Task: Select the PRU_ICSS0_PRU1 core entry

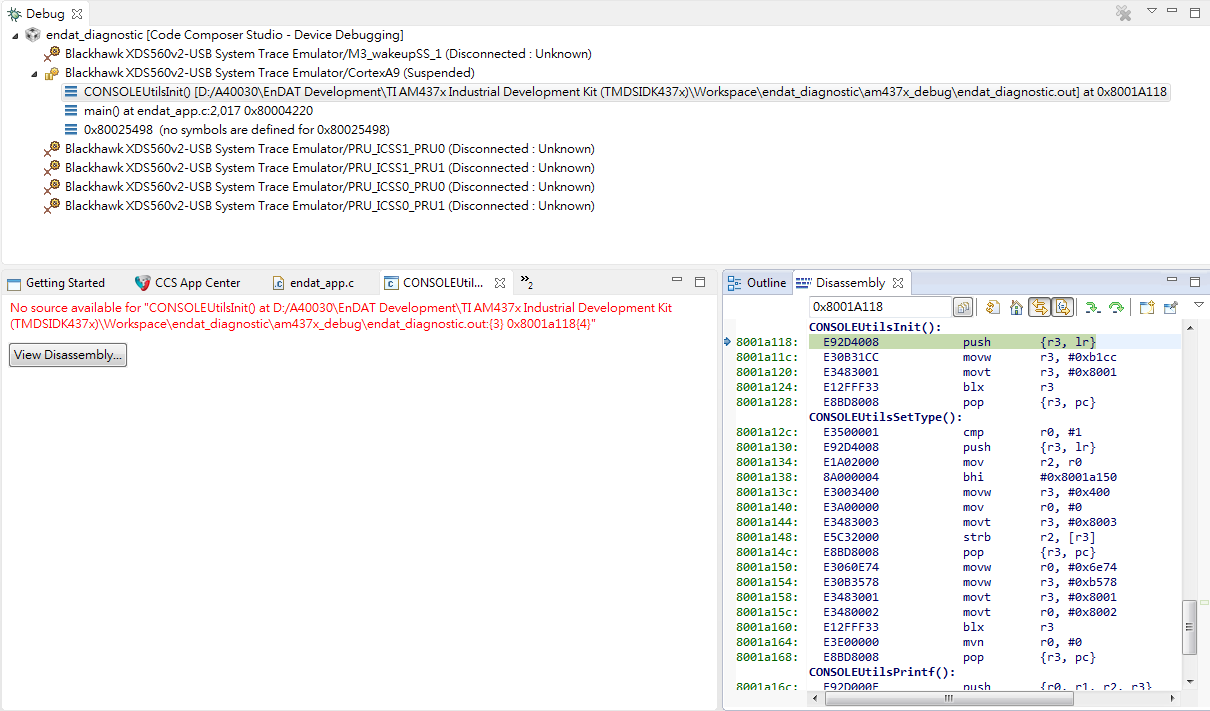Action: click(x=330, y=206)
